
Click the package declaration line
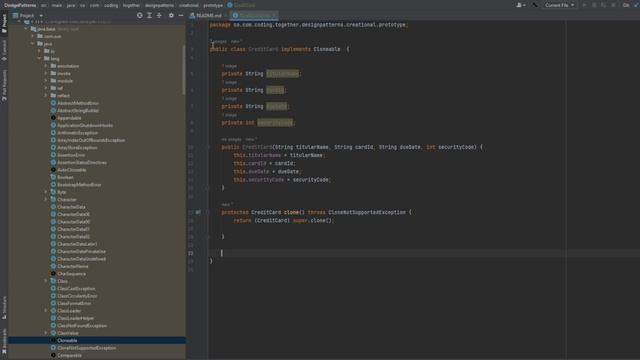click(x=309, y=25)
